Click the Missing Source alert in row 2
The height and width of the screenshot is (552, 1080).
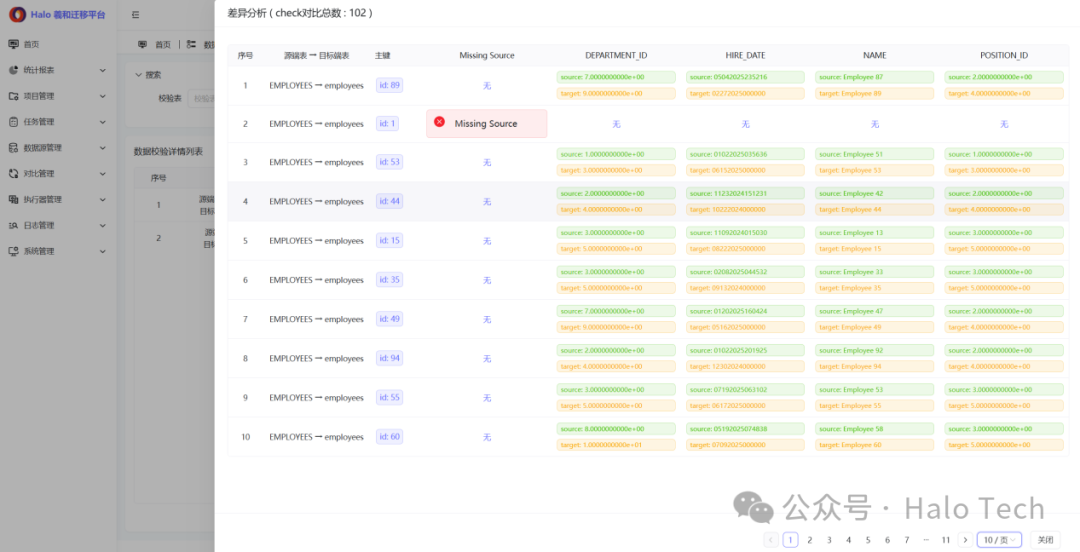pyautogui.click(x=486, y=123)
